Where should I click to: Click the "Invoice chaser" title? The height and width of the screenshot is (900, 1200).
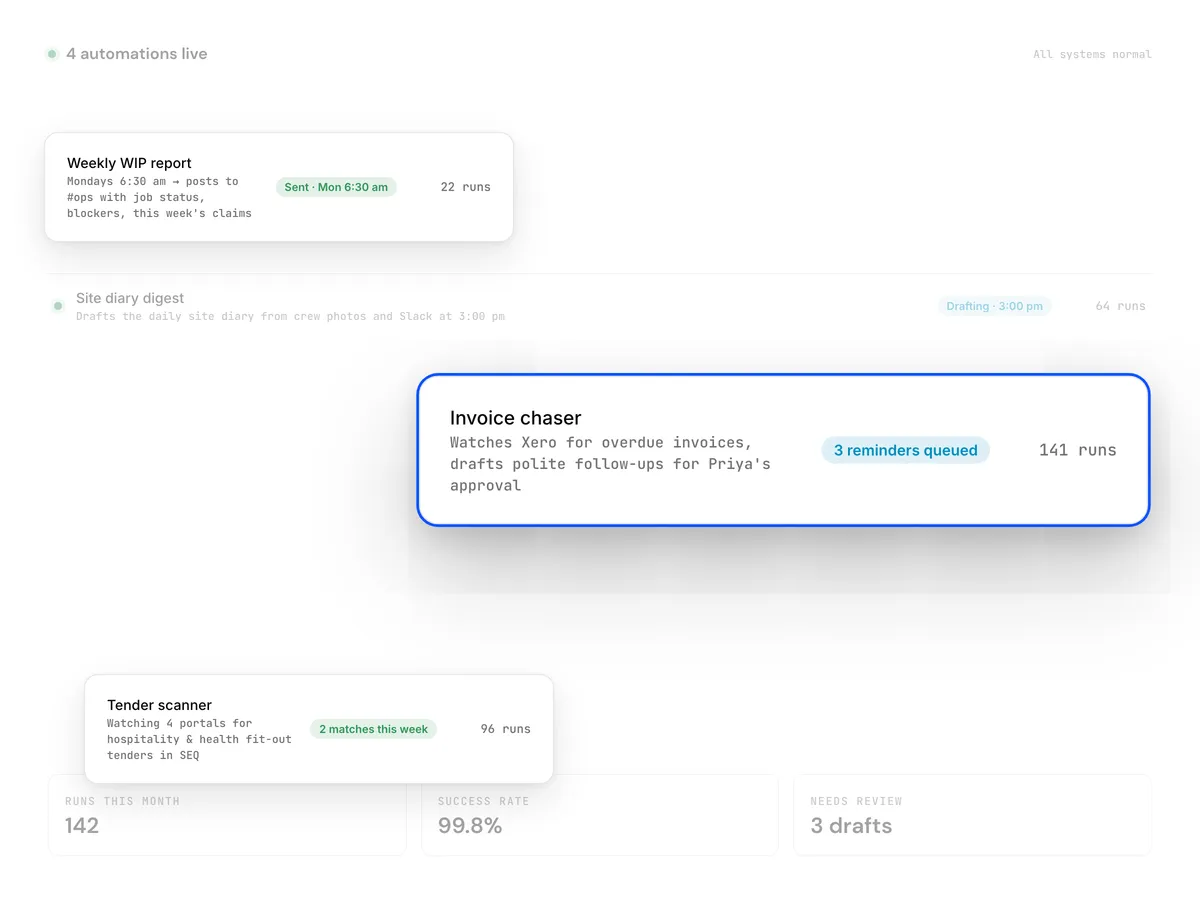pyautogui.click(x=515, y=418)
